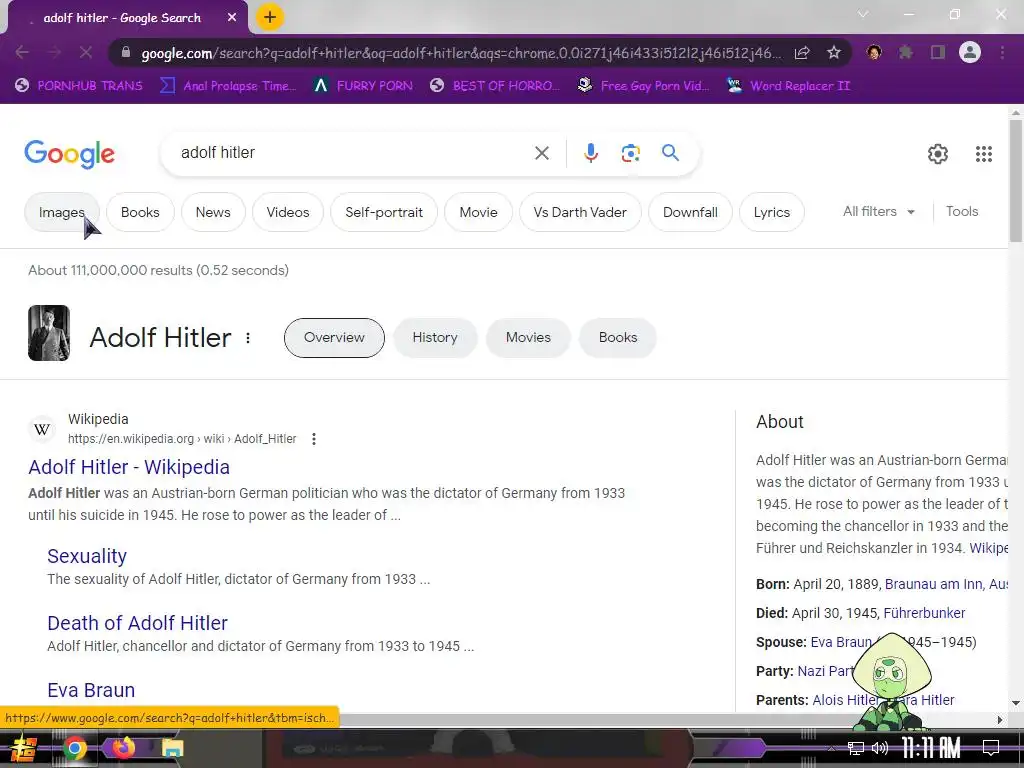Open the Google apps grid
The height and width of the screenshot is (768, 1024).
[984, 153]
